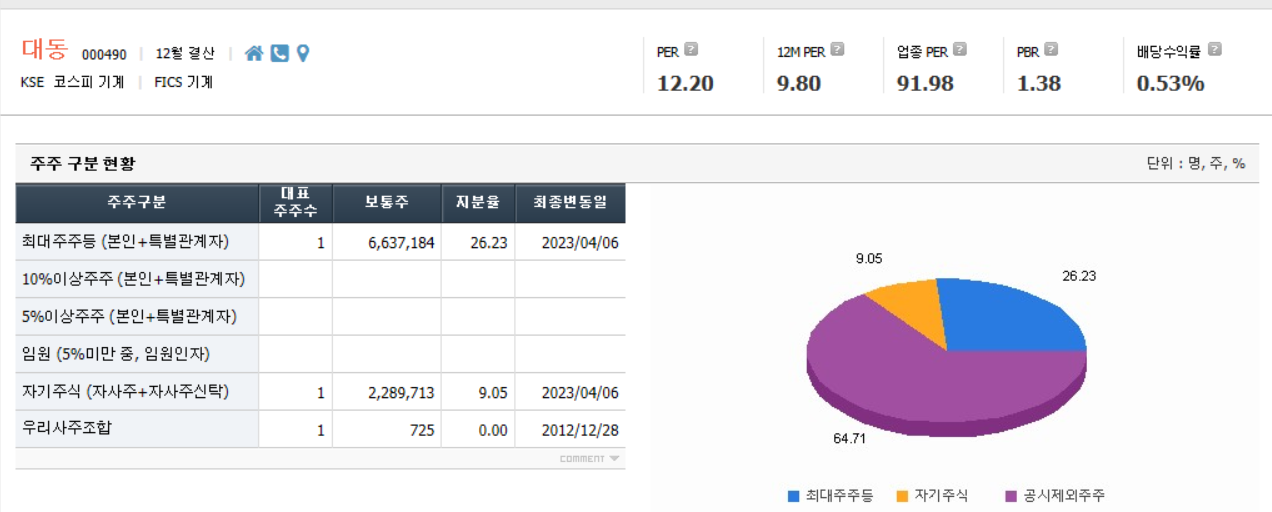Click the 대표주주수 column header
1272x512 pixels.
[295, 203]
